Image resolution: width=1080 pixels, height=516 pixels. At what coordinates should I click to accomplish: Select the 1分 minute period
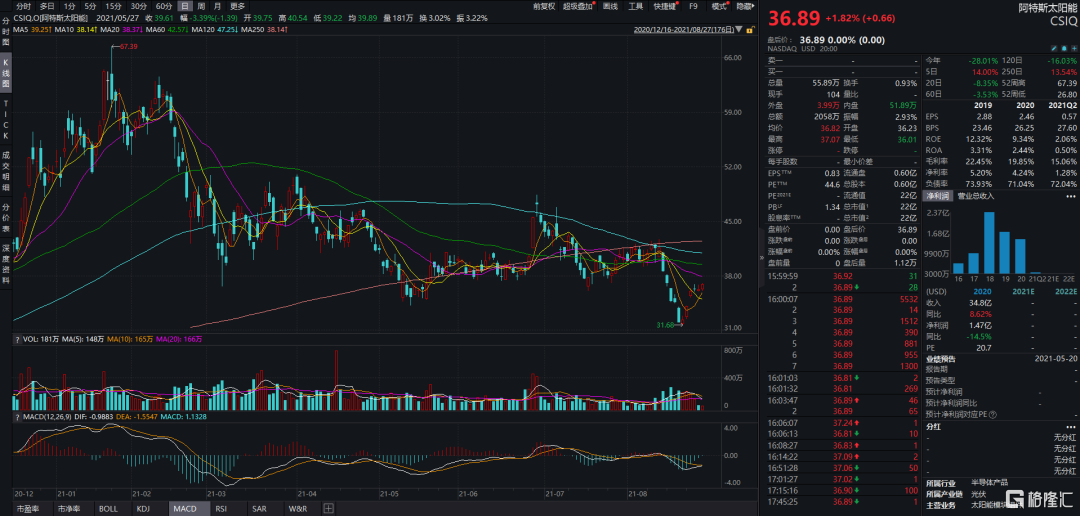coord(69,6)
